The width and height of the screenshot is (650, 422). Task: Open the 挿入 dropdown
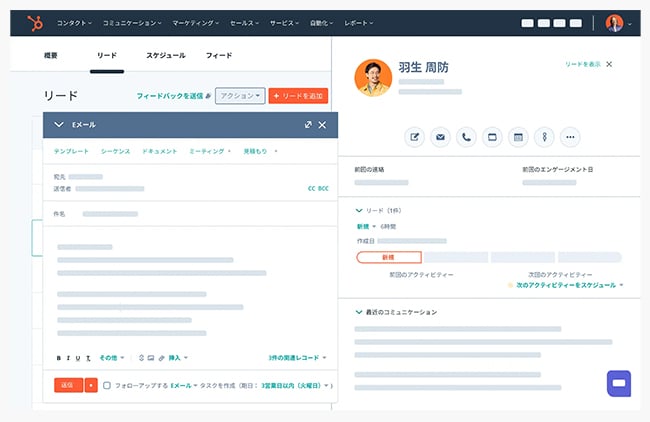pos(178,358)
